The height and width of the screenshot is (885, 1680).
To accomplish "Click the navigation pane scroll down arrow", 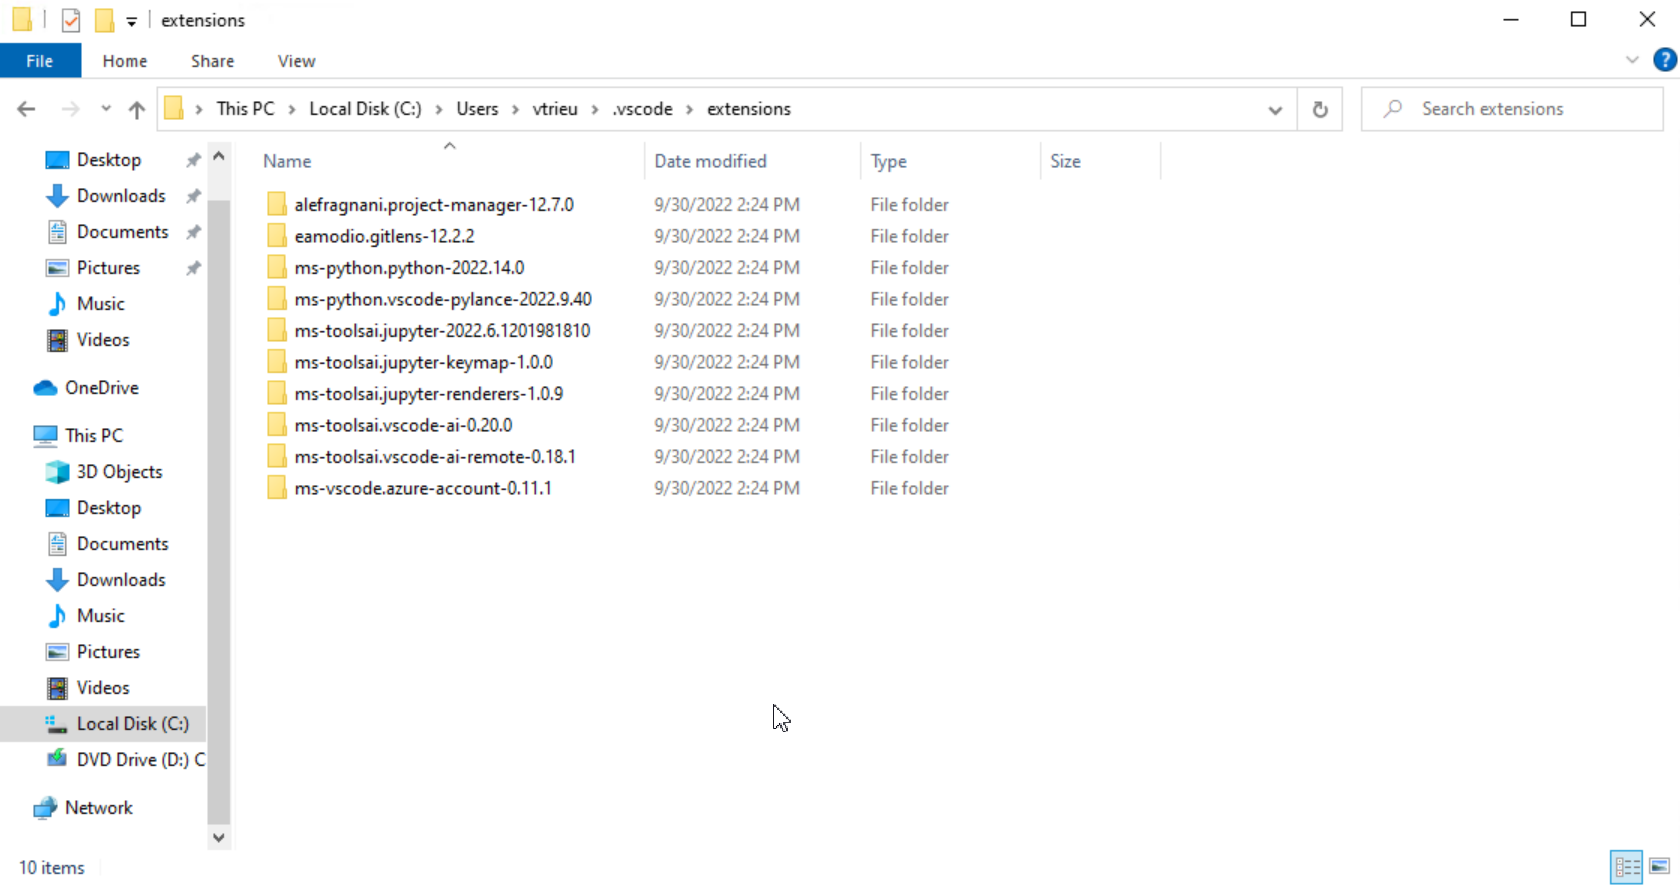I will click(219, 838).
